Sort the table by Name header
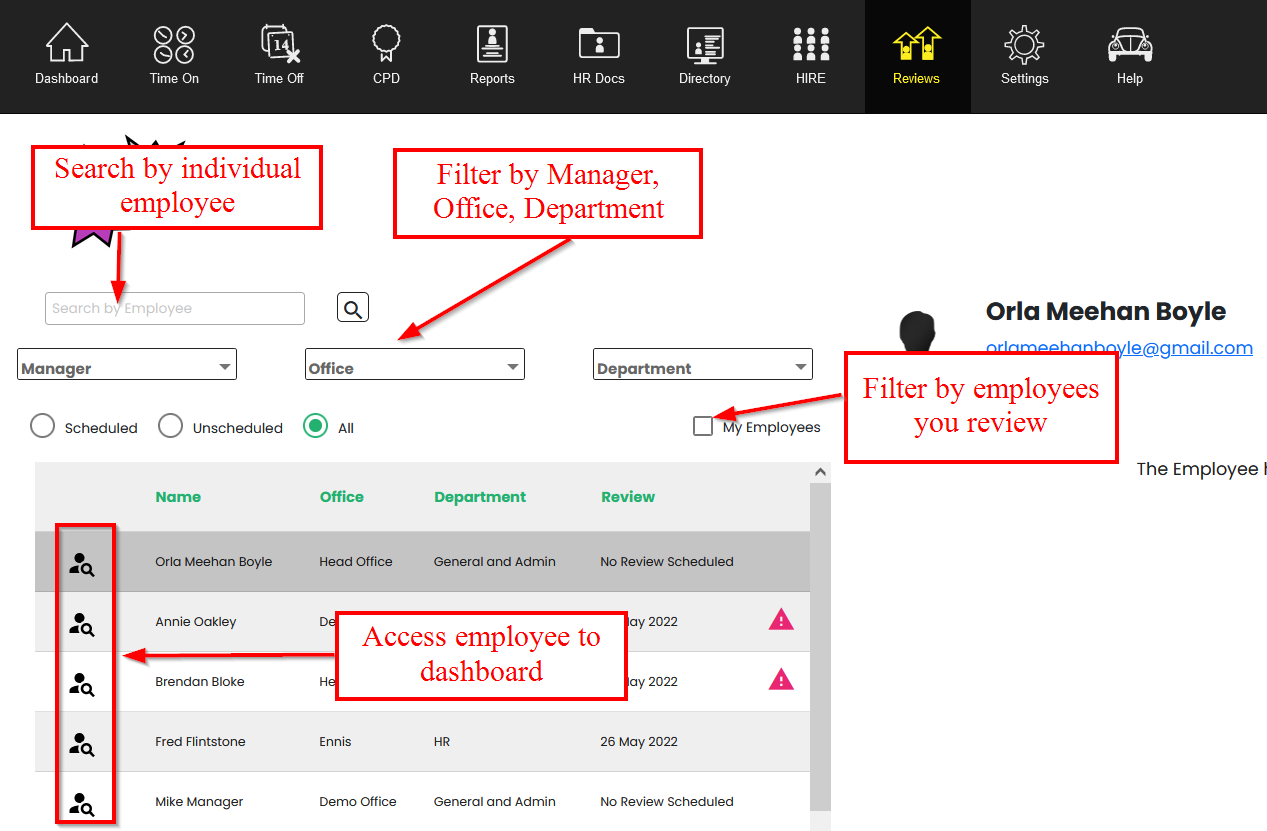The height and width of the screenshot is (831, 1267). pyautogui.click(x=178, y=497)
